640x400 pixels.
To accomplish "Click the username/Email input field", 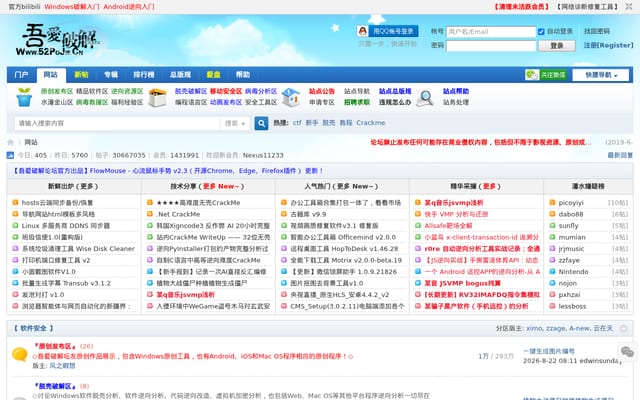I will click(491, 31).
